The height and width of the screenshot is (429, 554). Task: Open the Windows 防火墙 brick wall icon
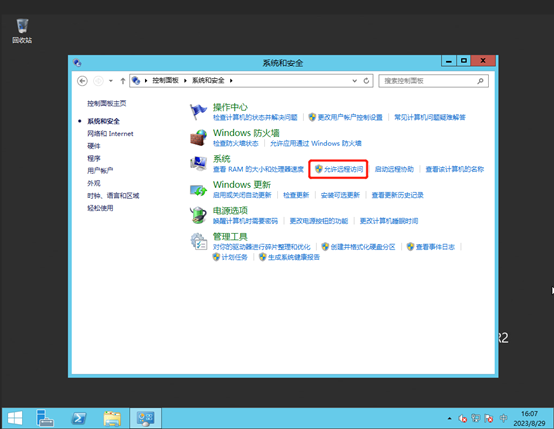pyautogui.click(x=198, y=137)
